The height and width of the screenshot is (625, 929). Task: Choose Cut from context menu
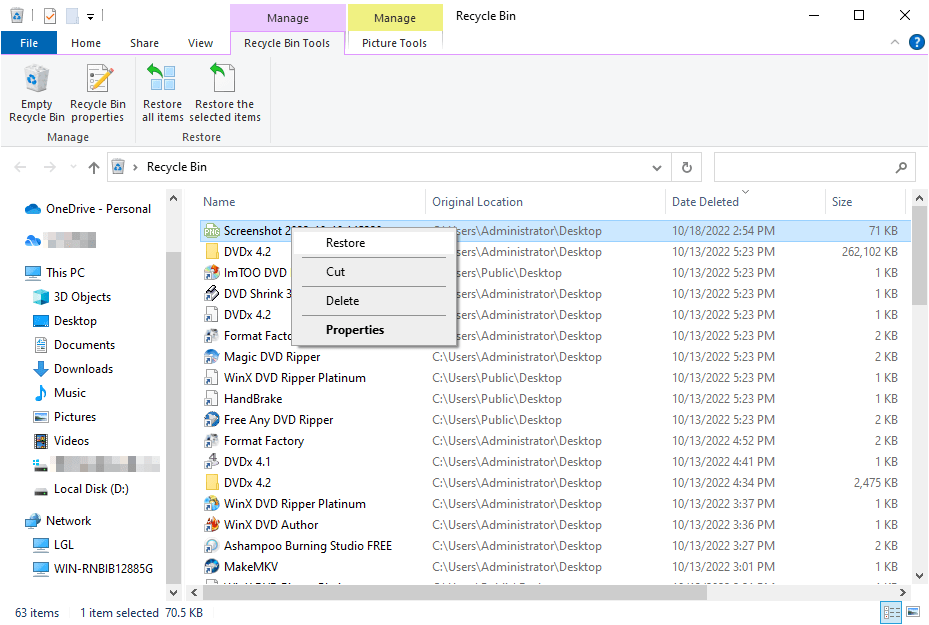374,272
